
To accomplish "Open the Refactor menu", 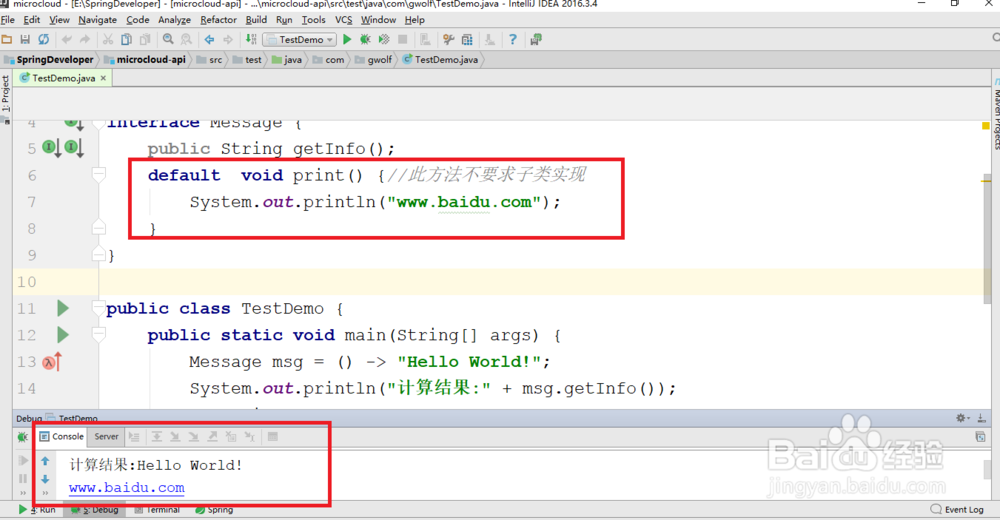I will tap(218, 20).
